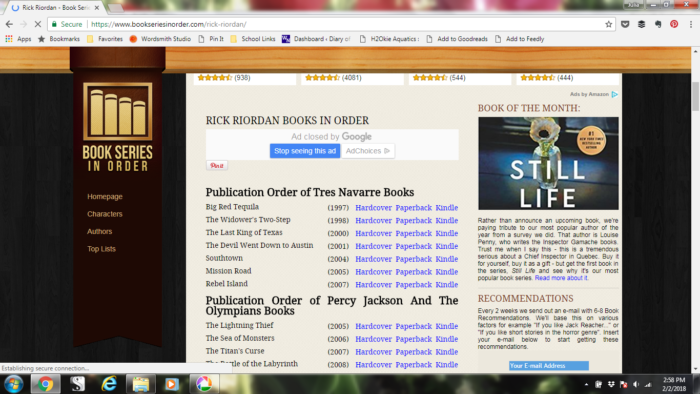
Task: Open Hardcover link for The Titan's Curse
Action: [x=374, y=352]
